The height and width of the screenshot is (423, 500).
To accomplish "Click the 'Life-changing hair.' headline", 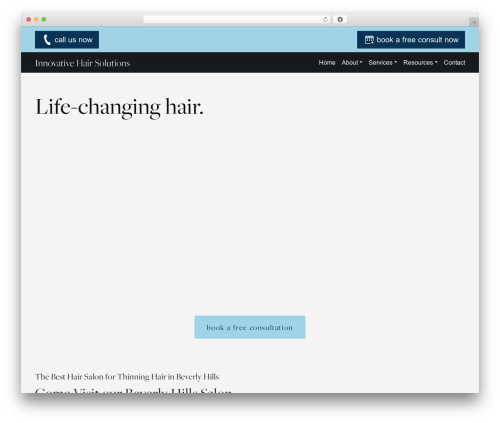I will point(119,108).
